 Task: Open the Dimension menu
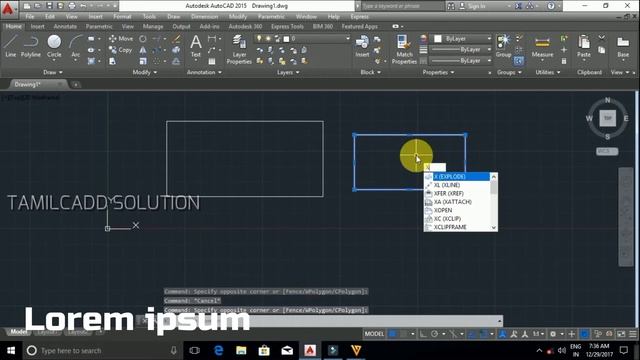pos(204,17)
